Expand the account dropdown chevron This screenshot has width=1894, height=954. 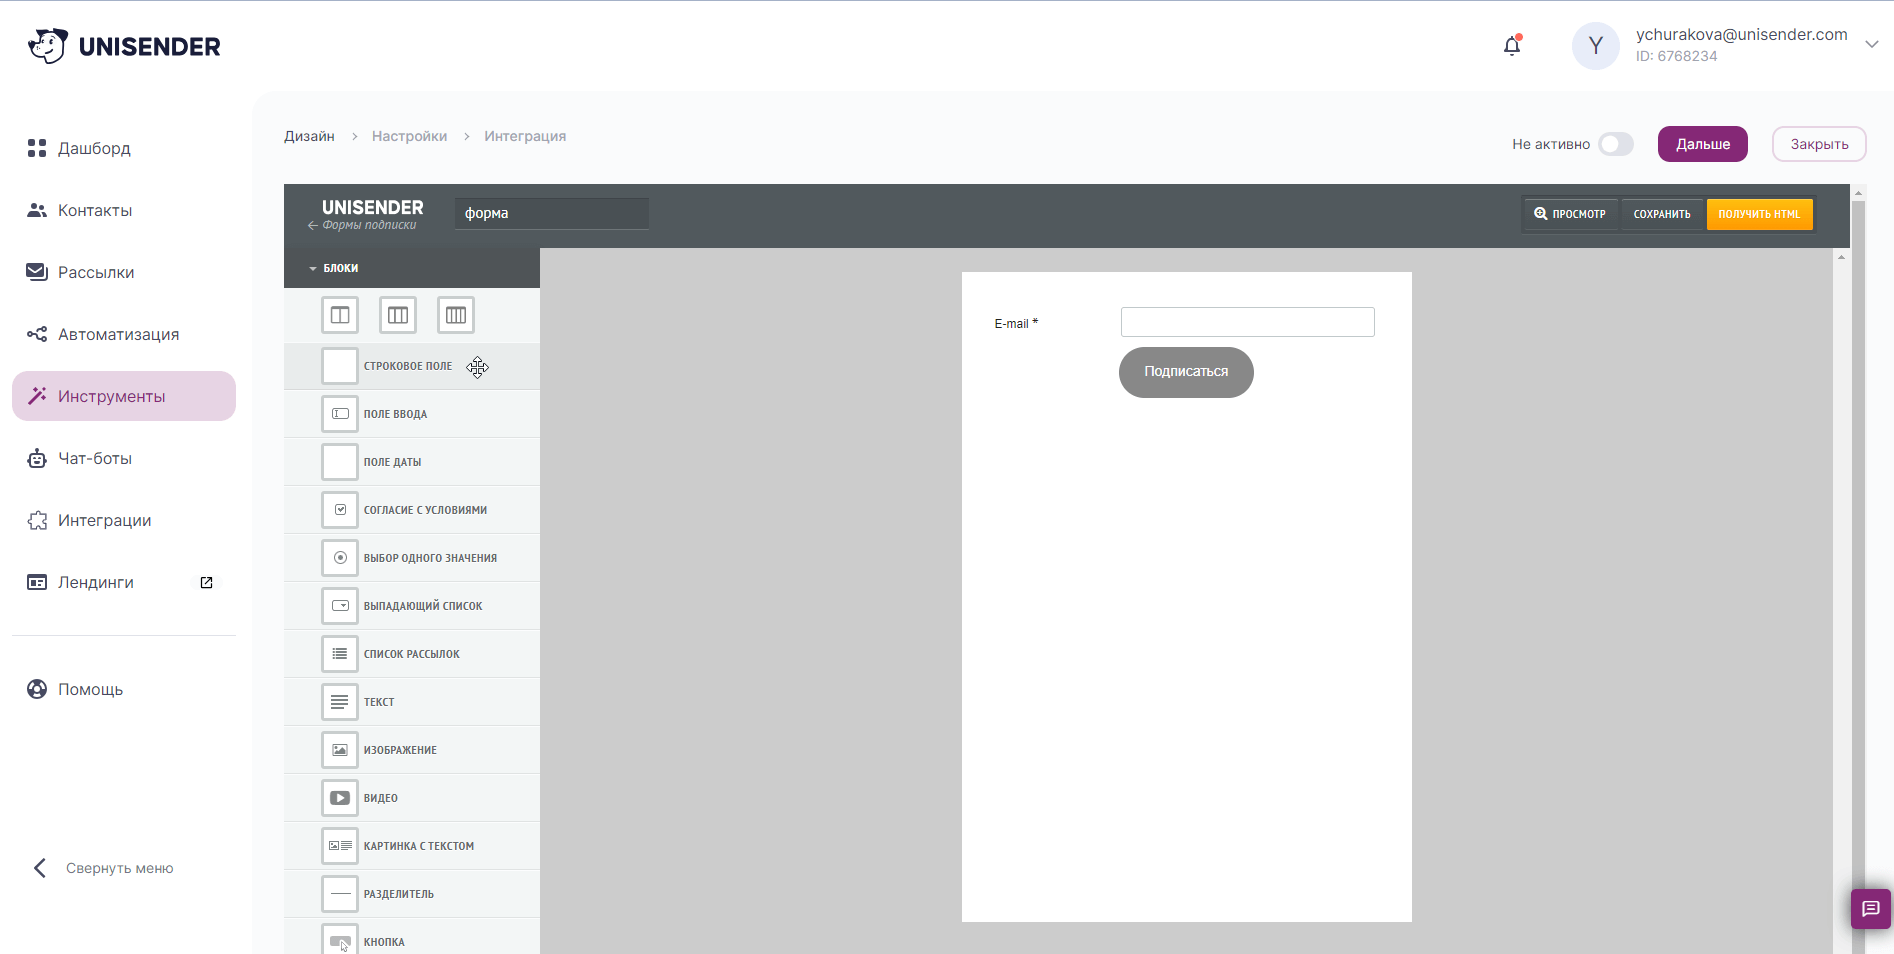(x=1872, y=44)
